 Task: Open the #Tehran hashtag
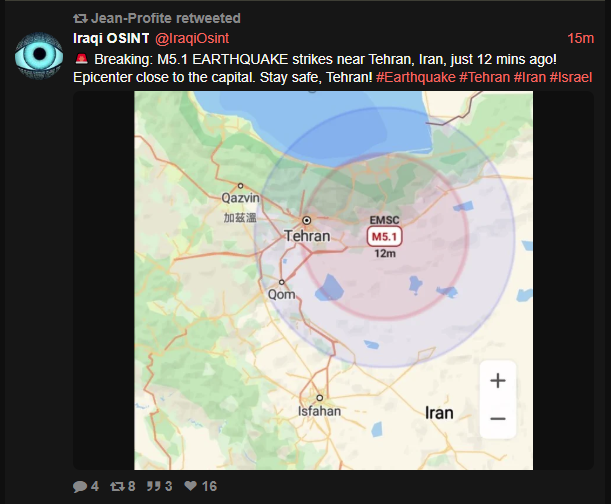(x=484, y=77)
